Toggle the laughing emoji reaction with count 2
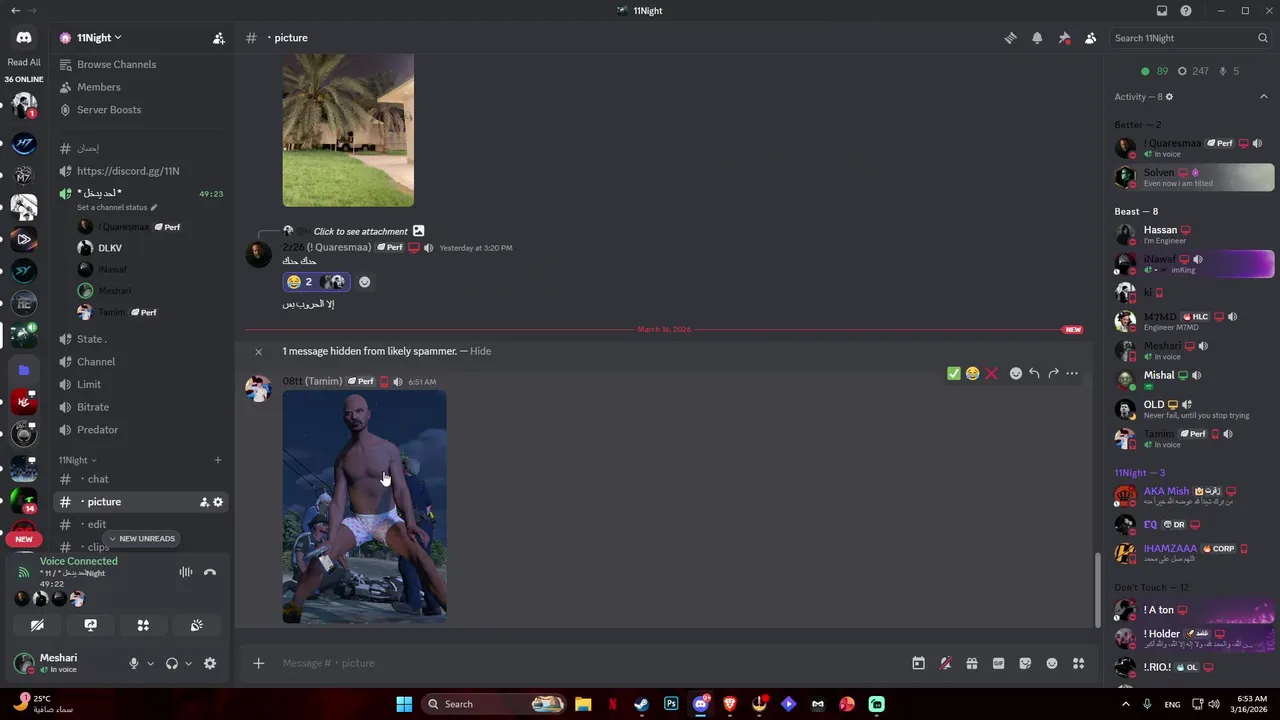 (316, 282)
